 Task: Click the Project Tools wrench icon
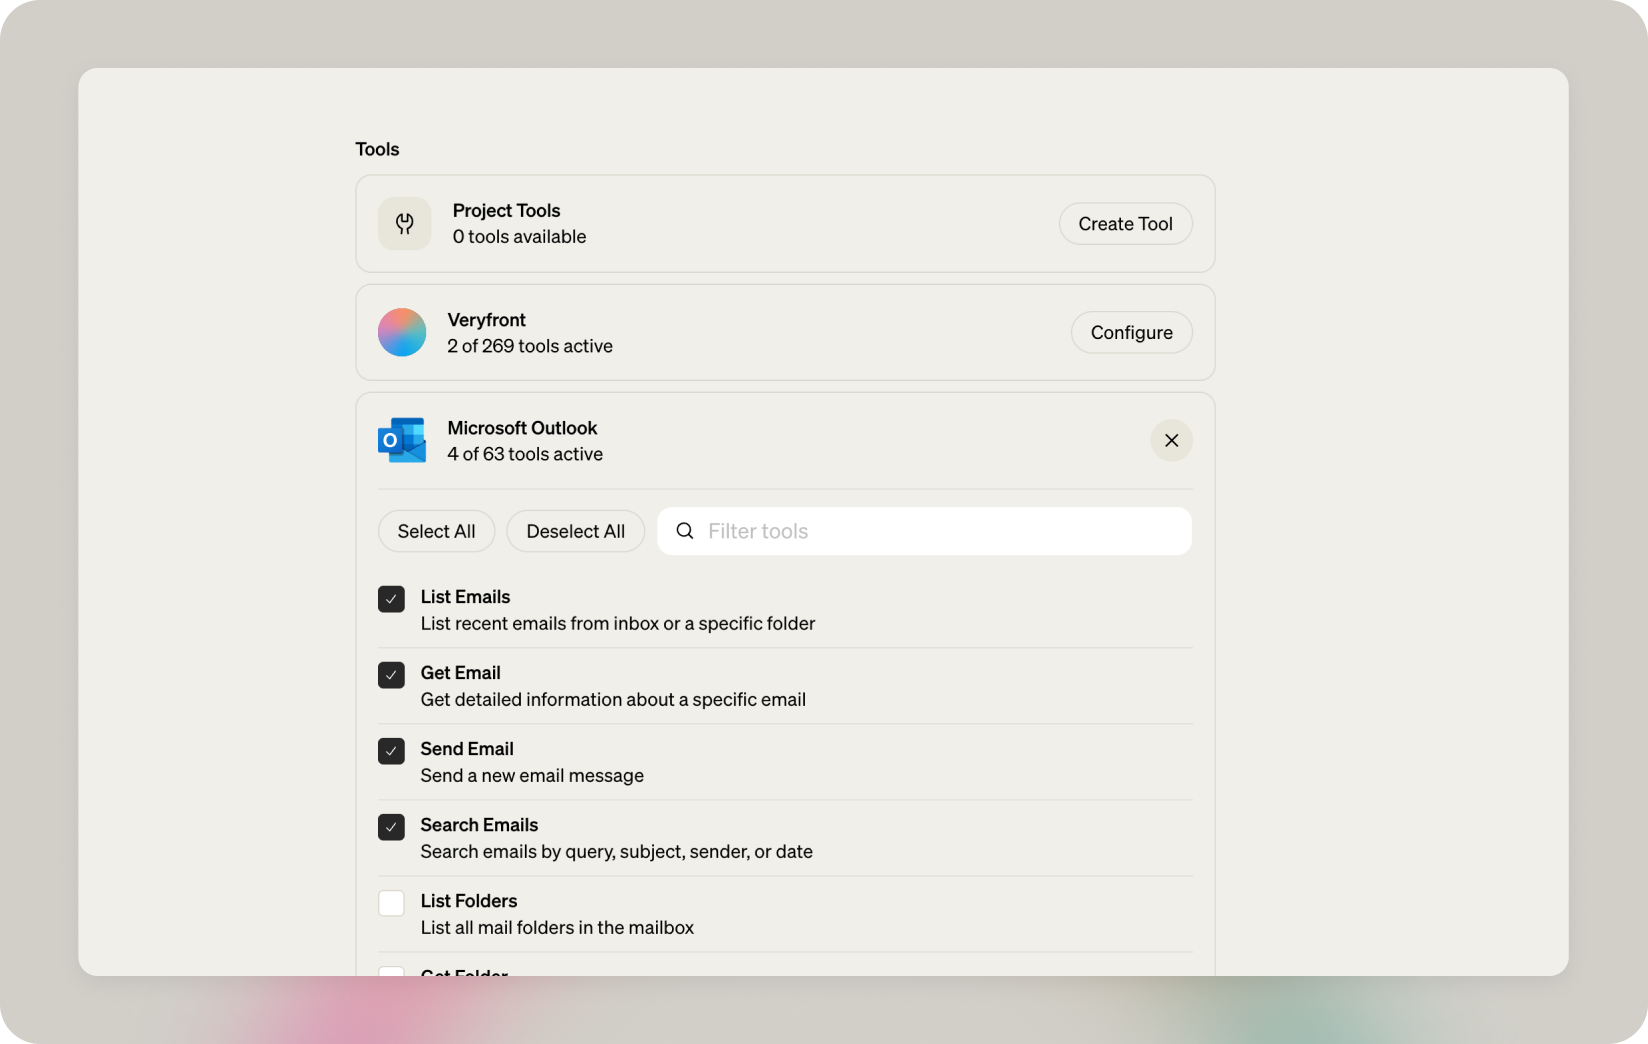404,224
